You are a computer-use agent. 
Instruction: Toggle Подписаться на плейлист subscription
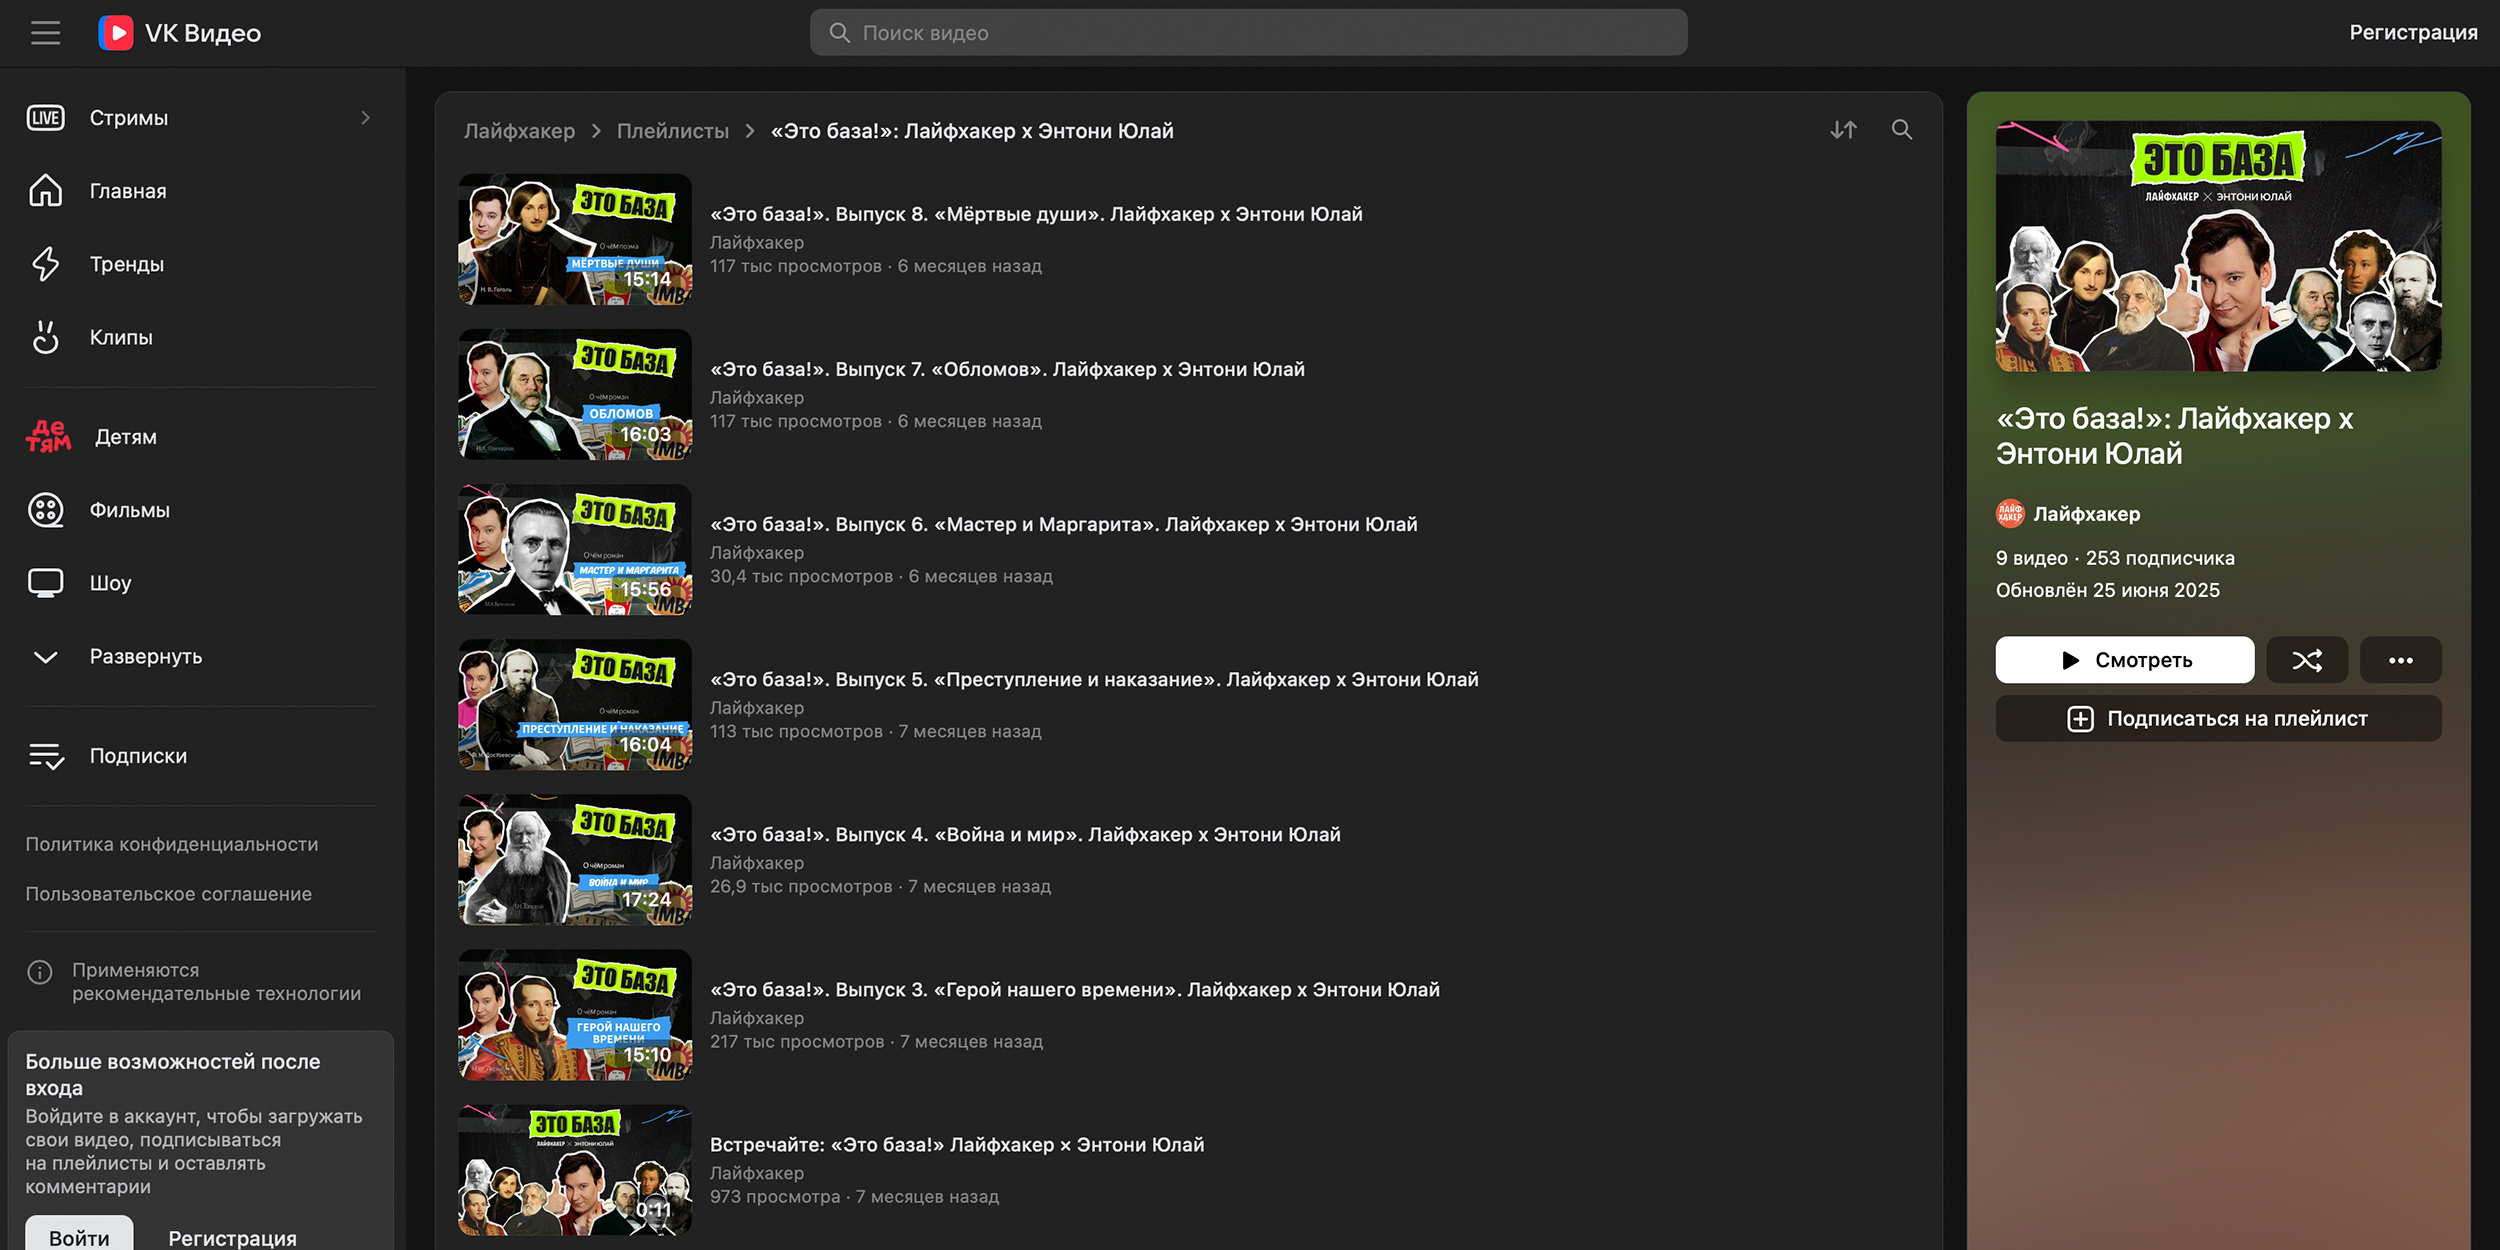2217,719
